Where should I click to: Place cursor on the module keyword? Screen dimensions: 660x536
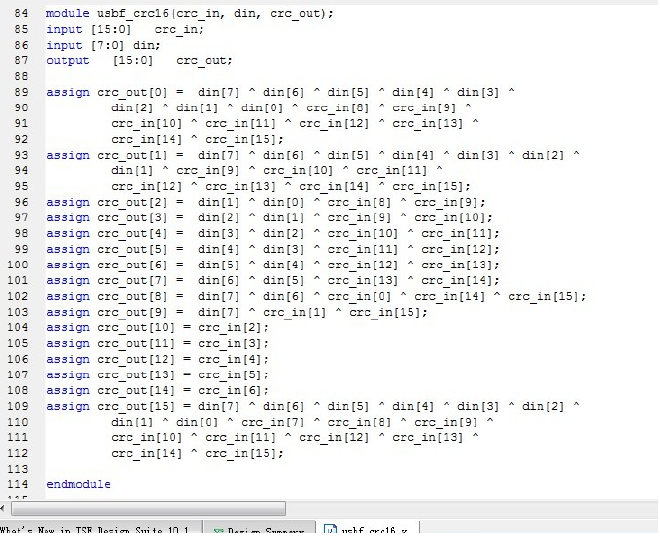click(x=67, y=14)
